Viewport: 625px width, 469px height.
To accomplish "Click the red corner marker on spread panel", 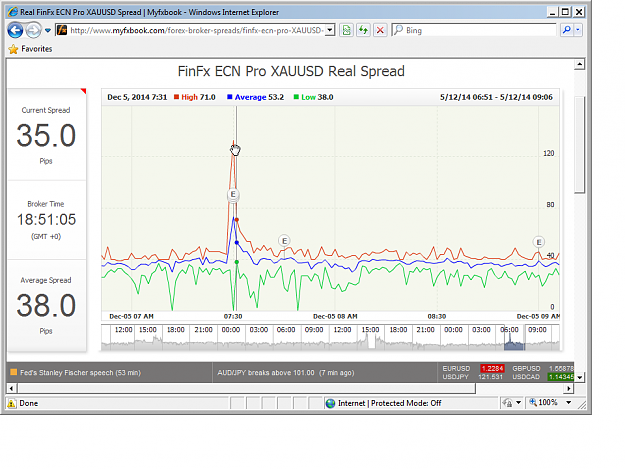I will tap(83, 91).
